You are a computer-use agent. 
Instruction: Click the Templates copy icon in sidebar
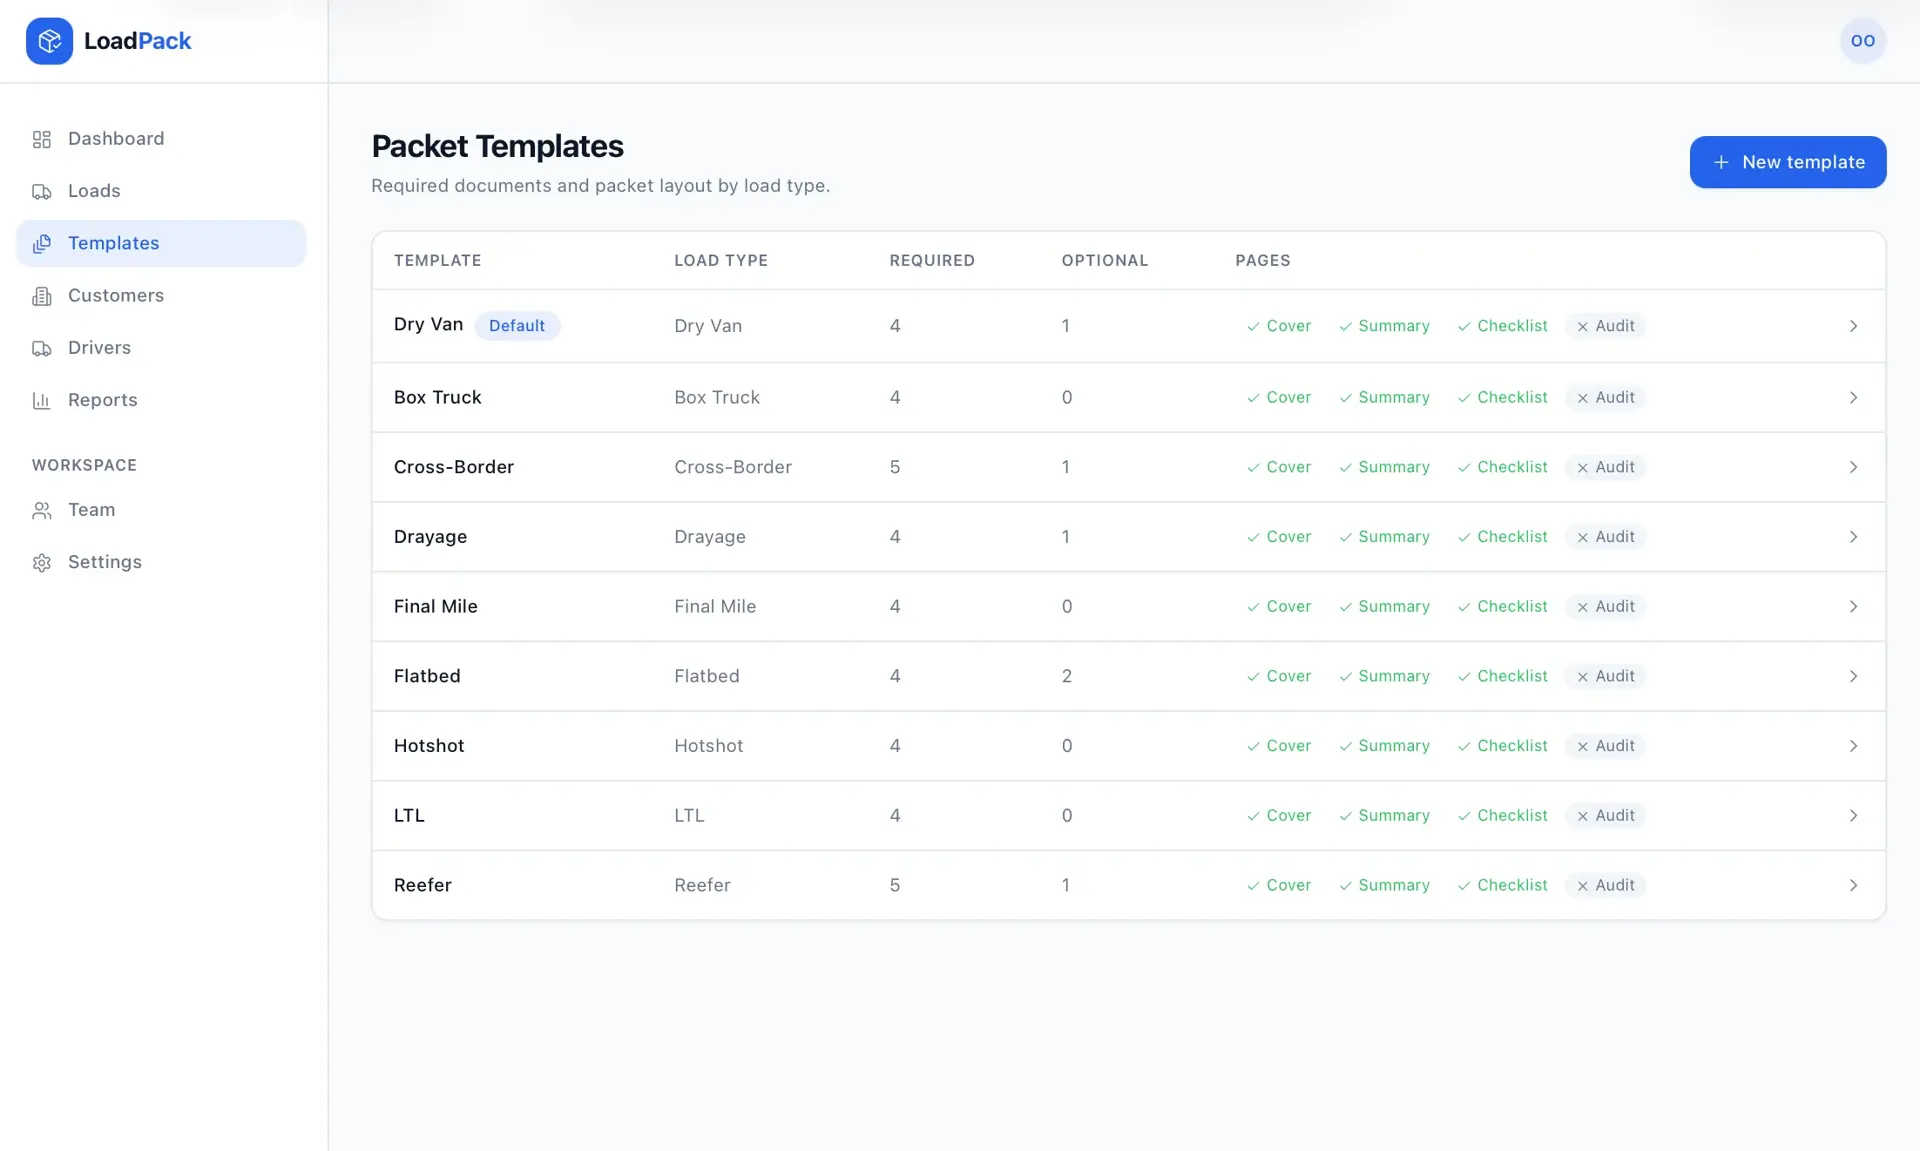pos(42,243)
